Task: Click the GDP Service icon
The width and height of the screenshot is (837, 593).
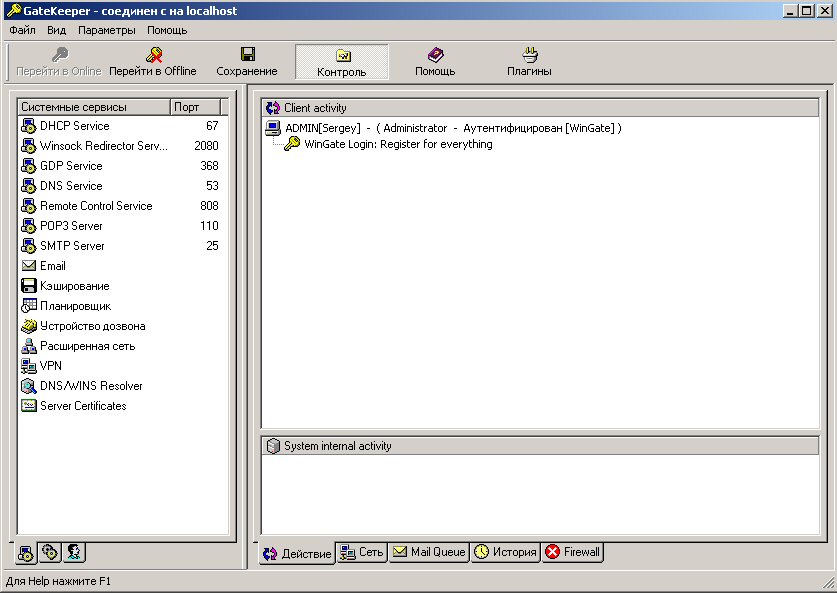Action: click(28, 166)
